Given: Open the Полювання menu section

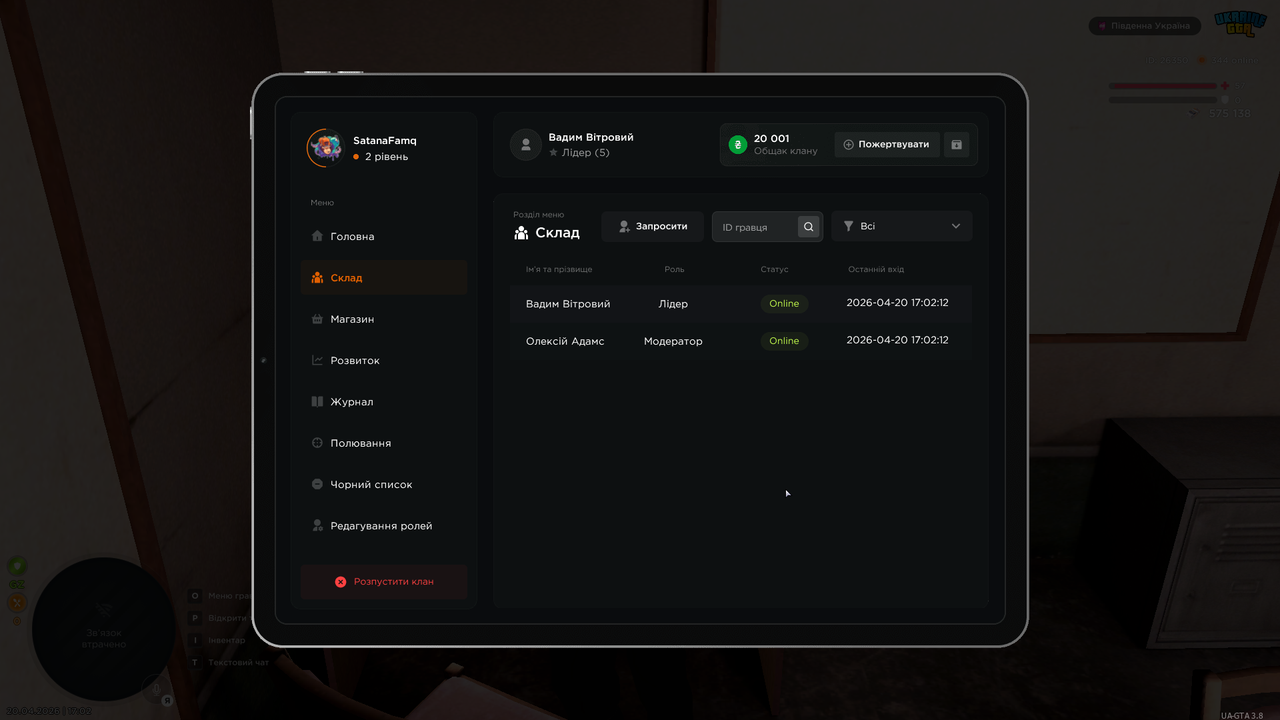Looking at the screenshot, I should 384,443.
